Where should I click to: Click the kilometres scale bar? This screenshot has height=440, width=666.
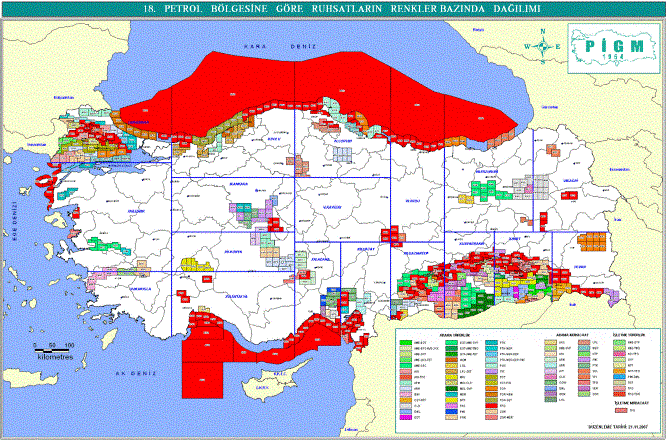(x=54, y=346)
